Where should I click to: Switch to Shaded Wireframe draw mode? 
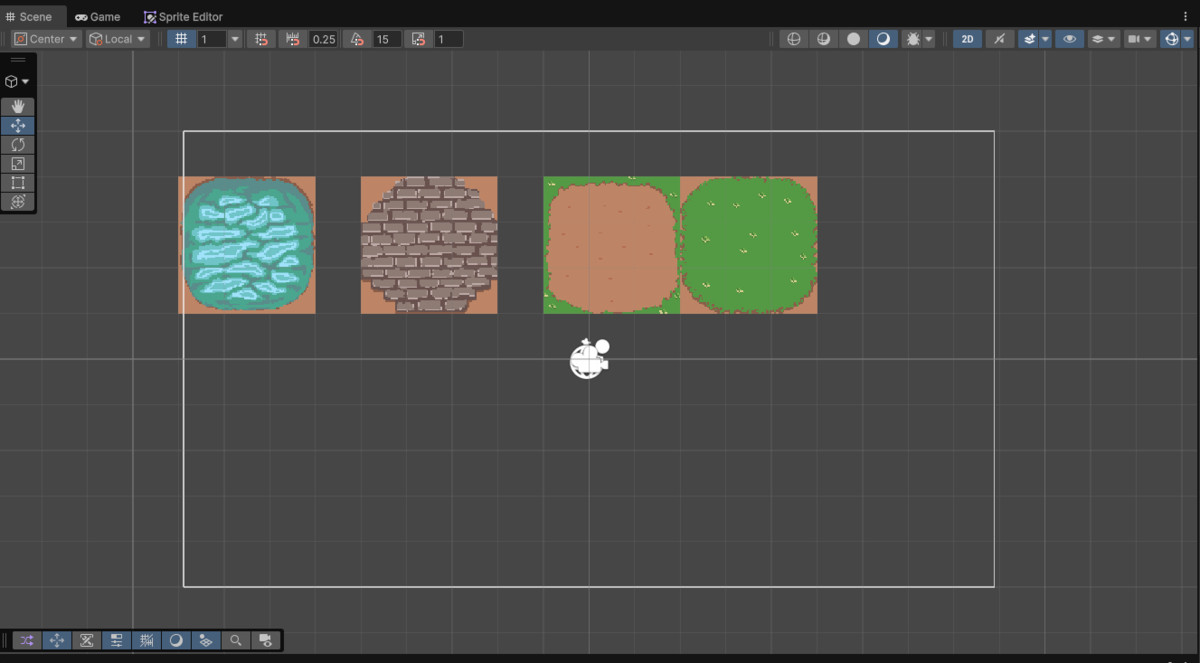click(x=824, y=39)
